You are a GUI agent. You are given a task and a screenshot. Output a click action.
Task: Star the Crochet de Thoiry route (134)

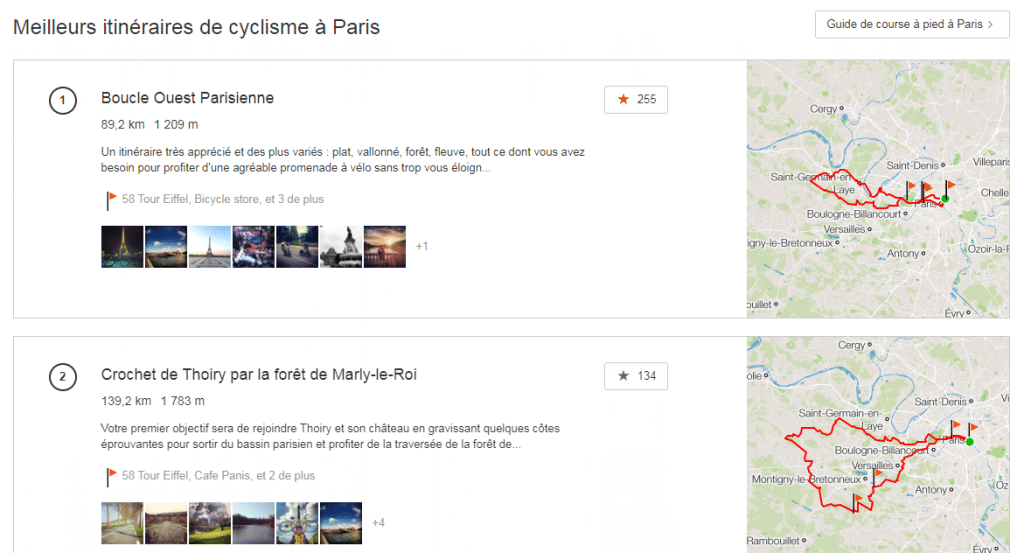tap(635, 376)
